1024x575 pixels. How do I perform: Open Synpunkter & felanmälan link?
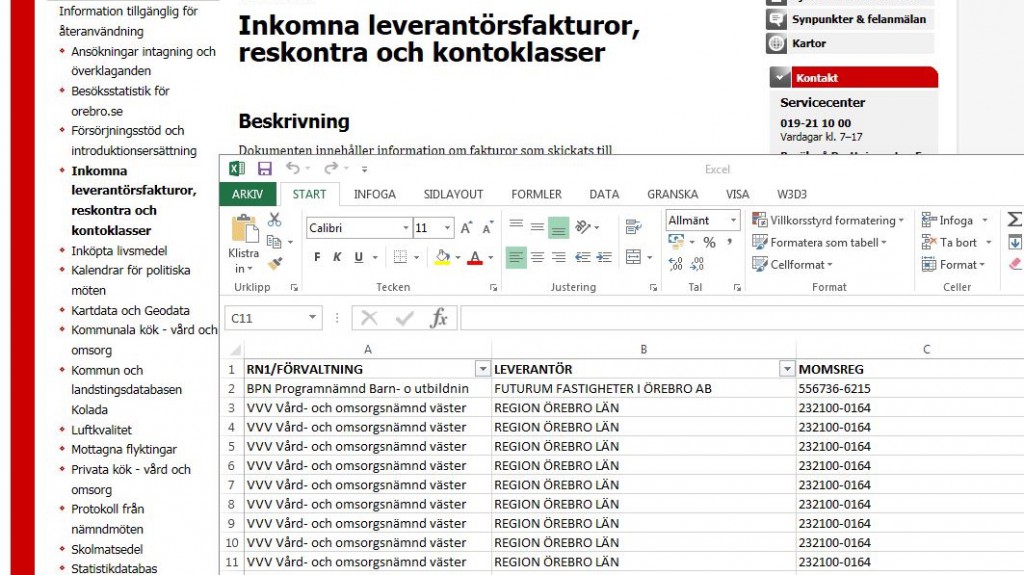pyautogui.click(x=858, y=19)
